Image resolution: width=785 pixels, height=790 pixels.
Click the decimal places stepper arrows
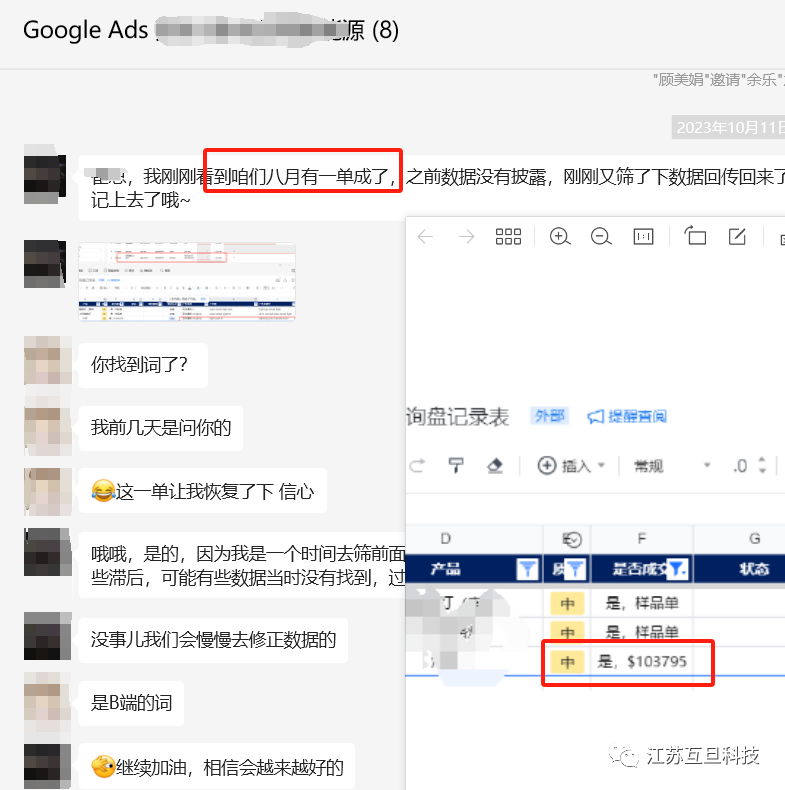pyautogui.click(x=762, y=465)
